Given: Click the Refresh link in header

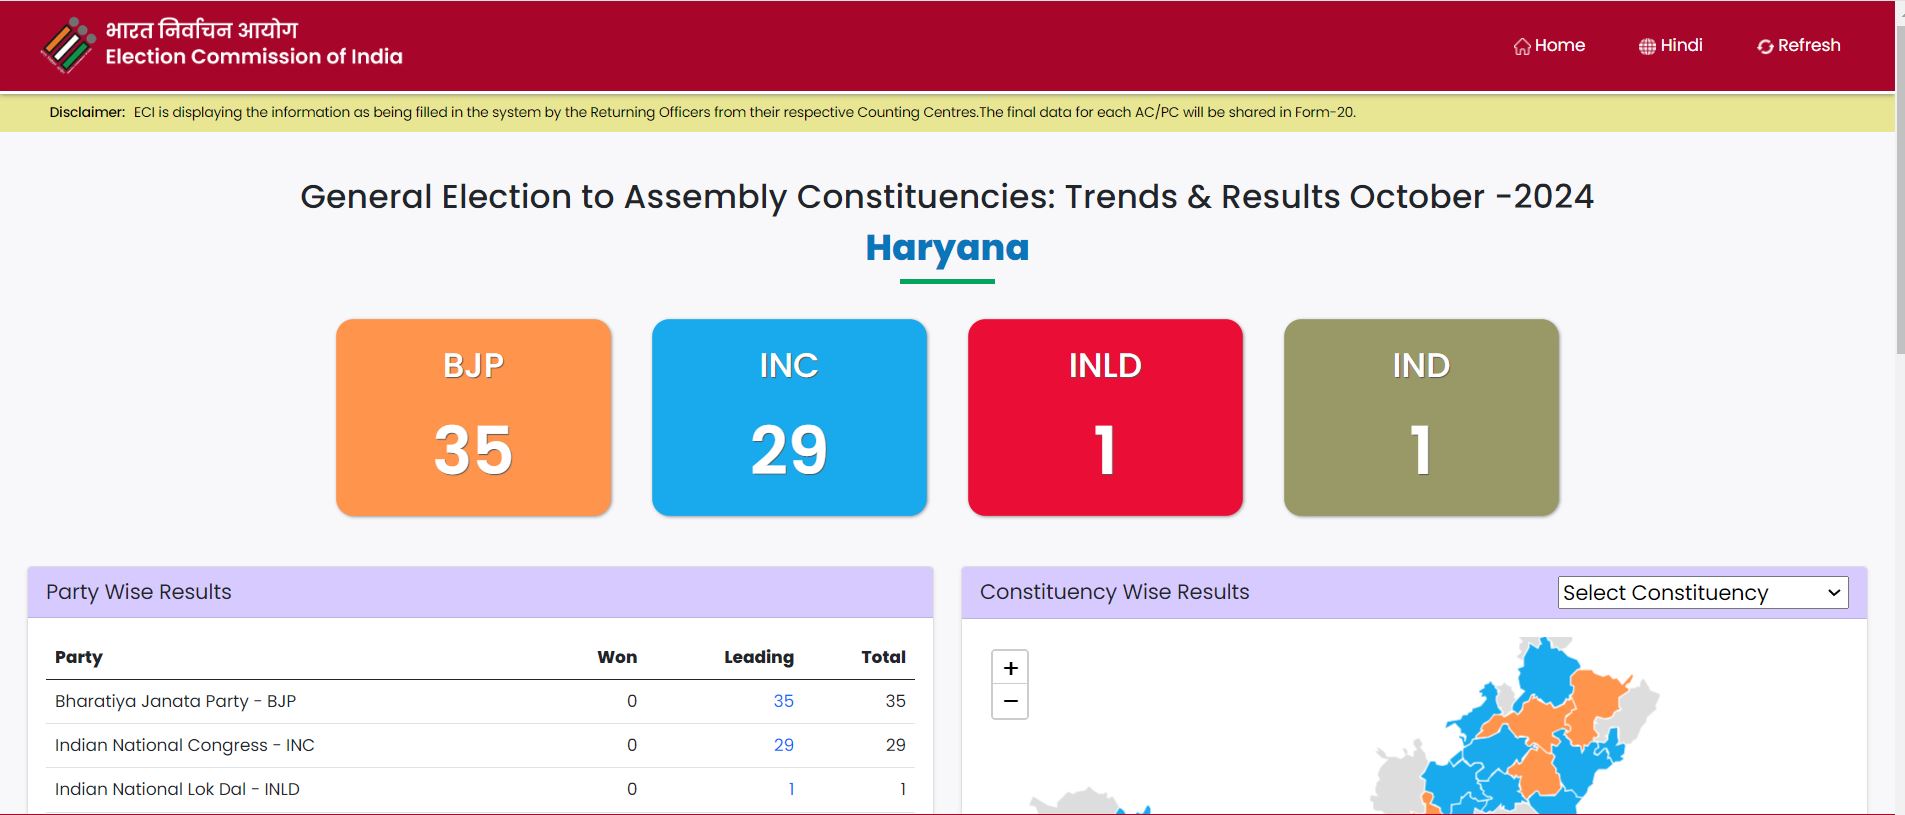Looking at the screenshot, I should point(1808,46).
